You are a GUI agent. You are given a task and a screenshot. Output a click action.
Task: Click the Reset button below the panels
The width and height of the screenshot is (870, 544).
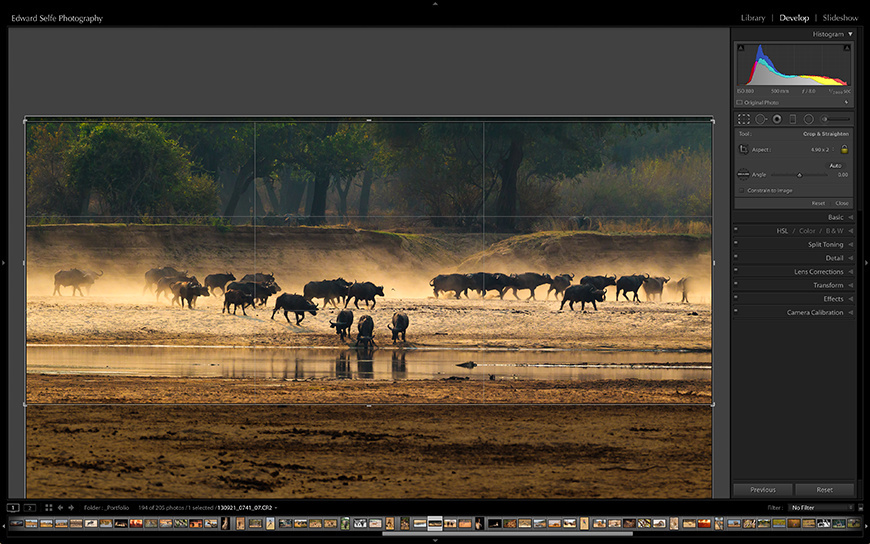tap(825, 490)
